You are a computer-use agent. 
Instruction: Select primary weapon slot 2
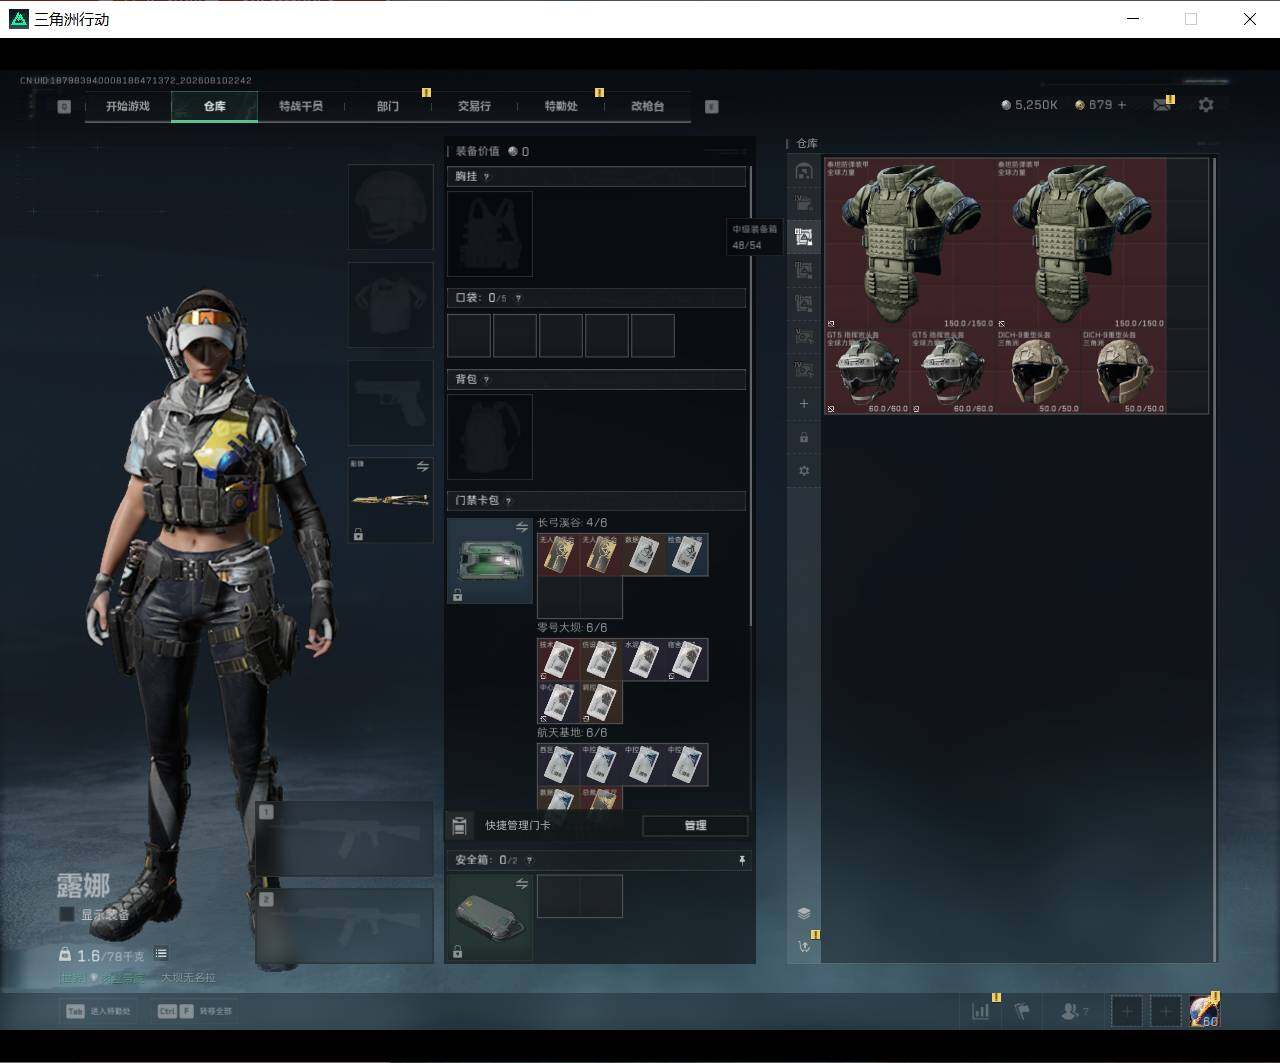345,926
